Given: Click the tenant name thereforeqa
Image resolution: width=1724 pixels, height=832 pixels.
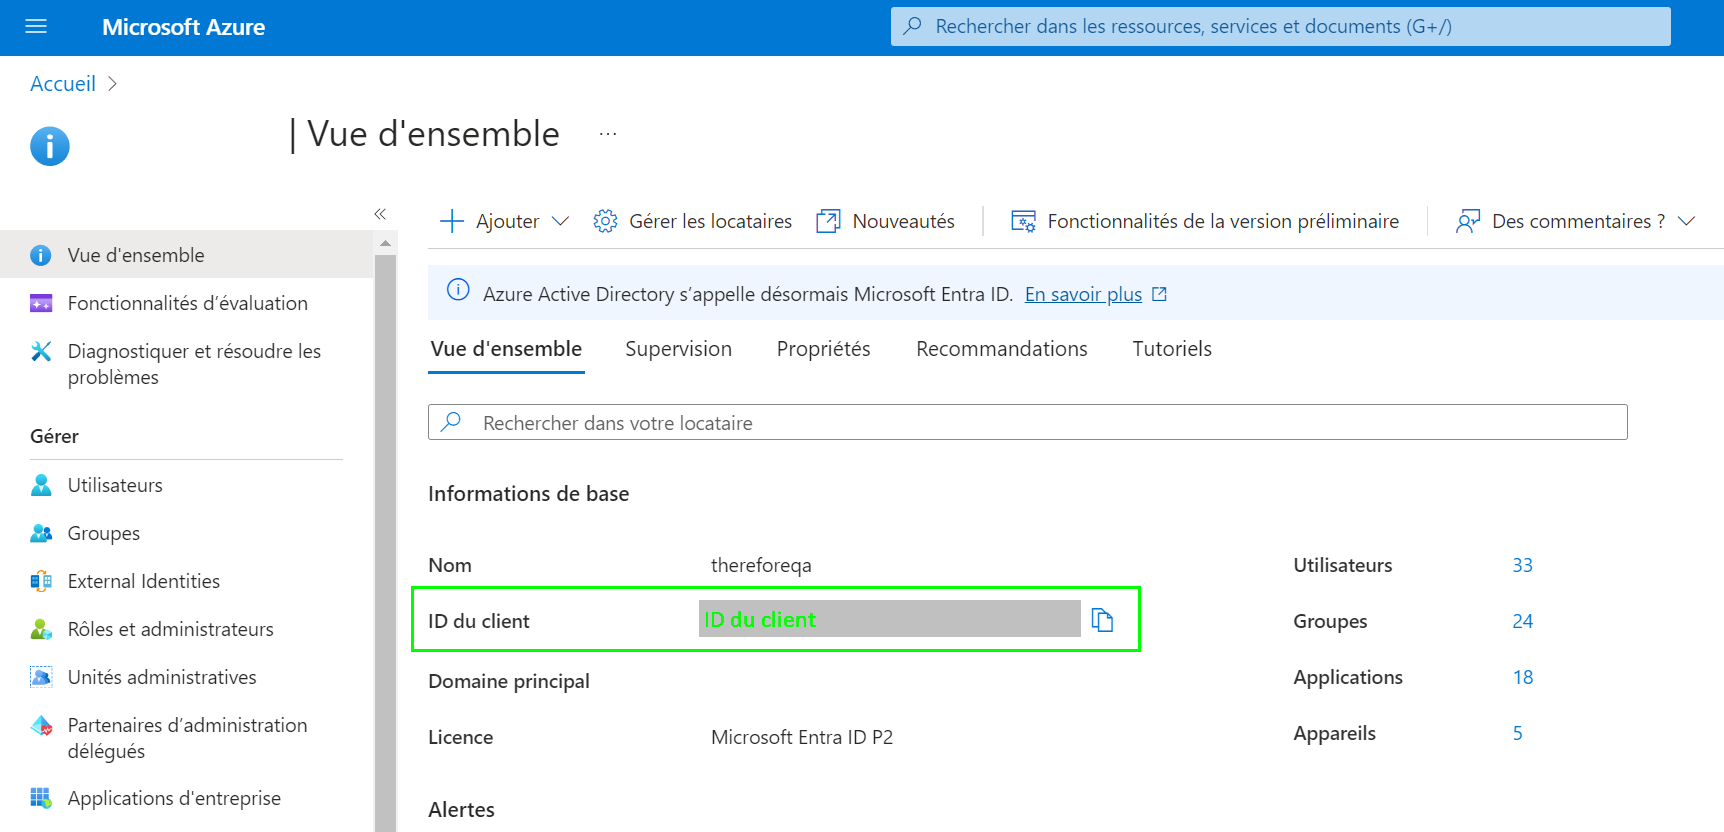Looking at the screenshot, I should coord(761,565).
